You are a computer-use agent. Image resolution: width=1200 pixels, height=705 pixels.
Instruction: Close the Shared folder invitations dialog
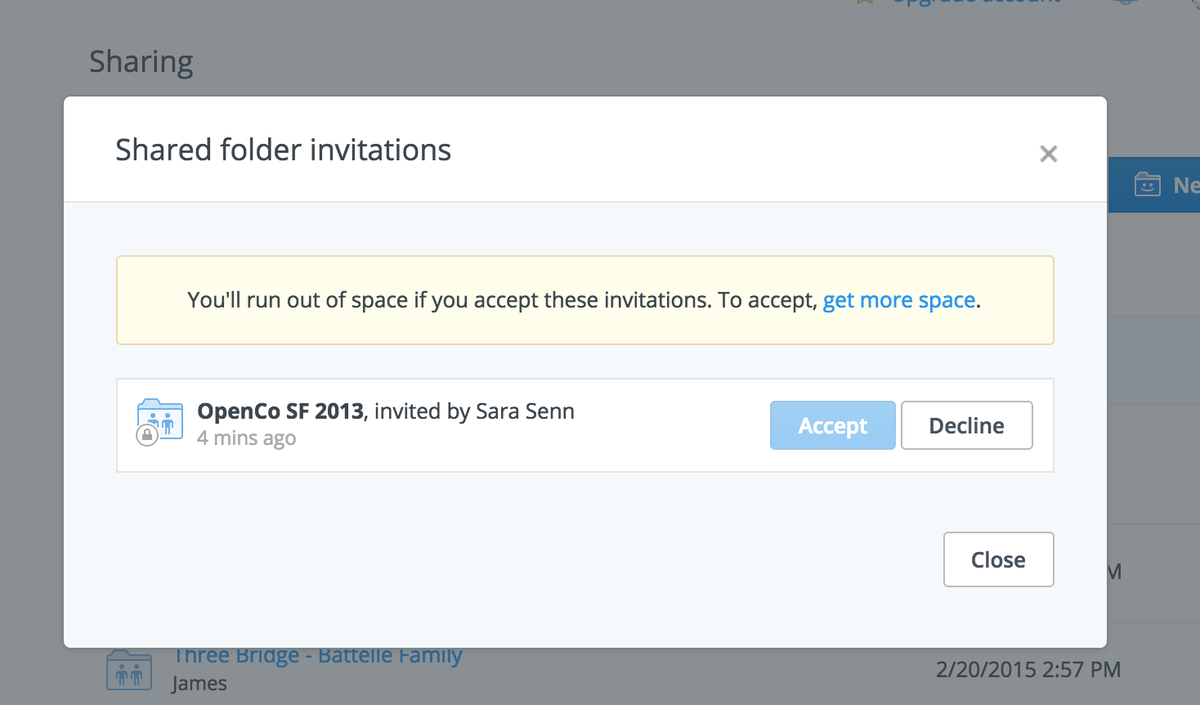pyautogui.click(x=998, y=559)
